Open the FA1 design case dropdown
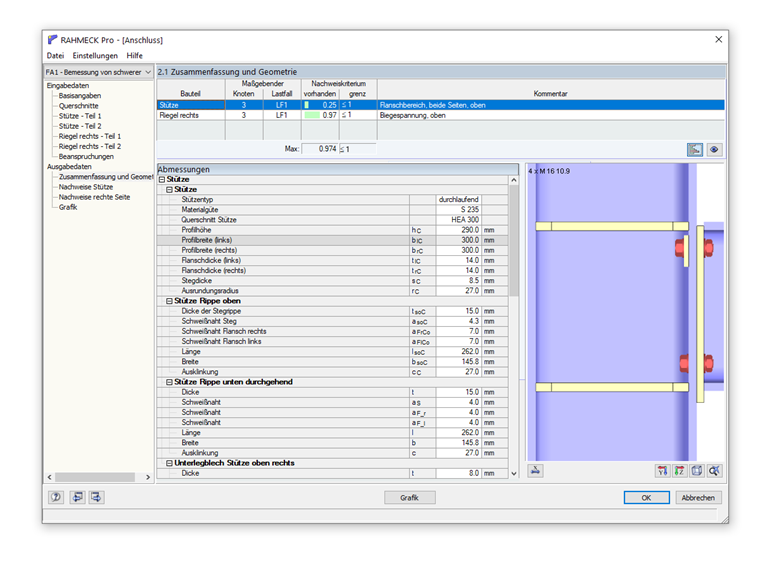760x570 pixels. 99,72
